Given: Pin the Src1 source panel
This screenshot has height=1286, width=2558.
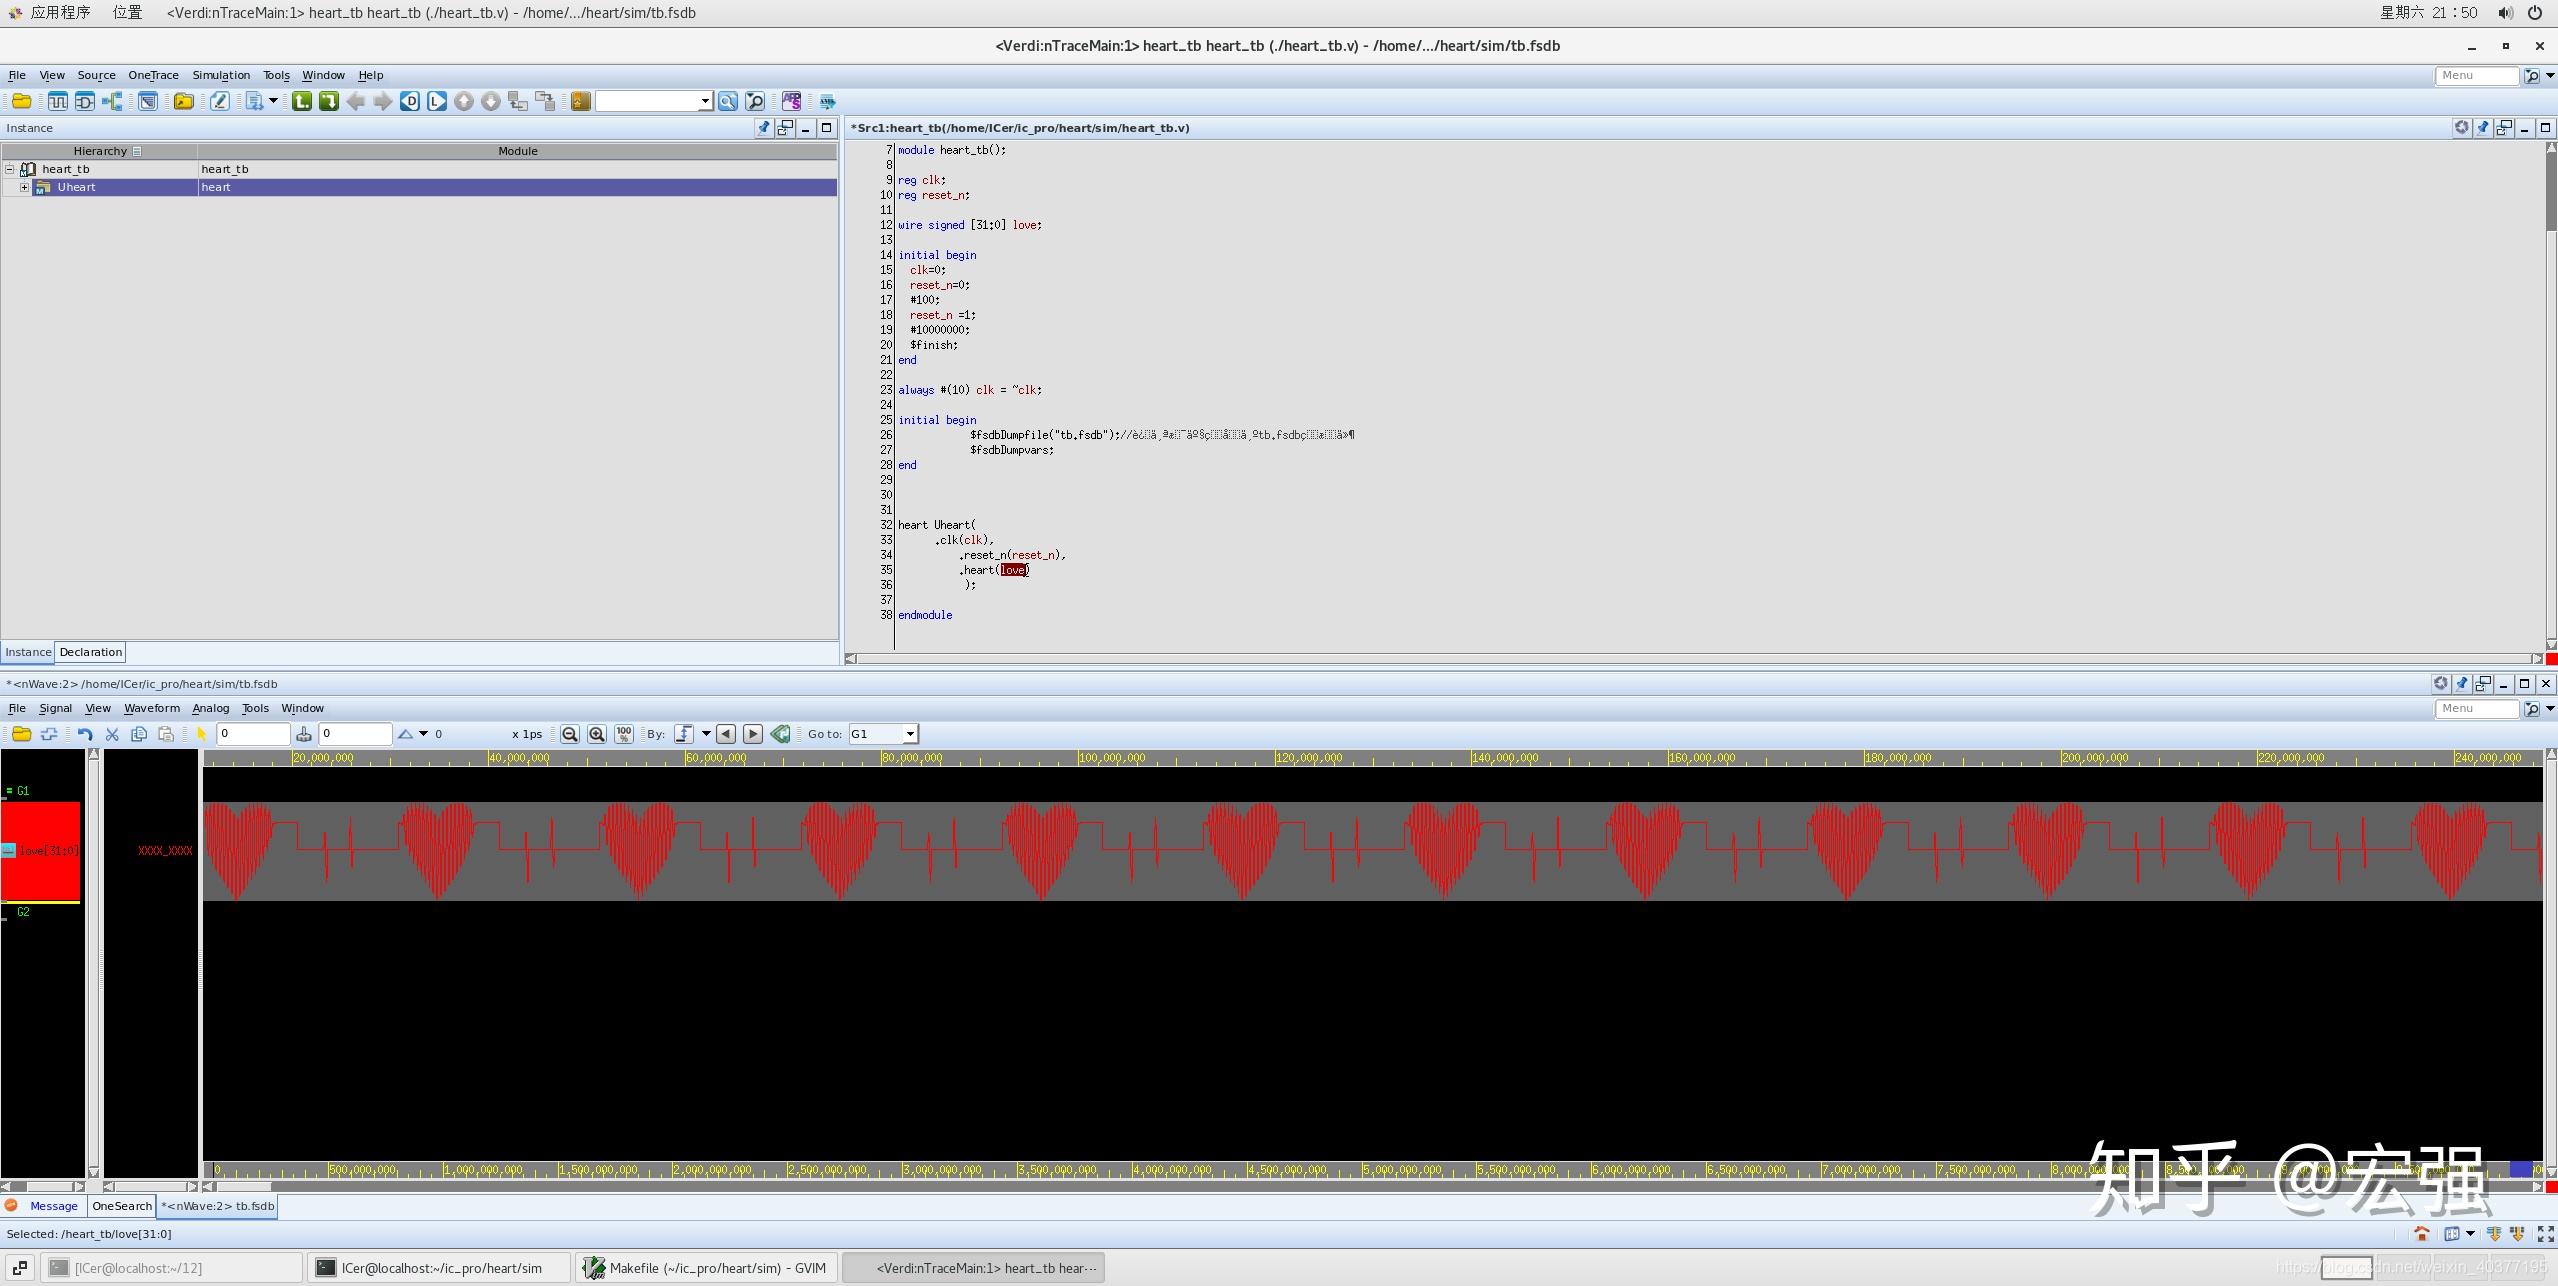Looking at the screenshot, I should pos(2483,128).
